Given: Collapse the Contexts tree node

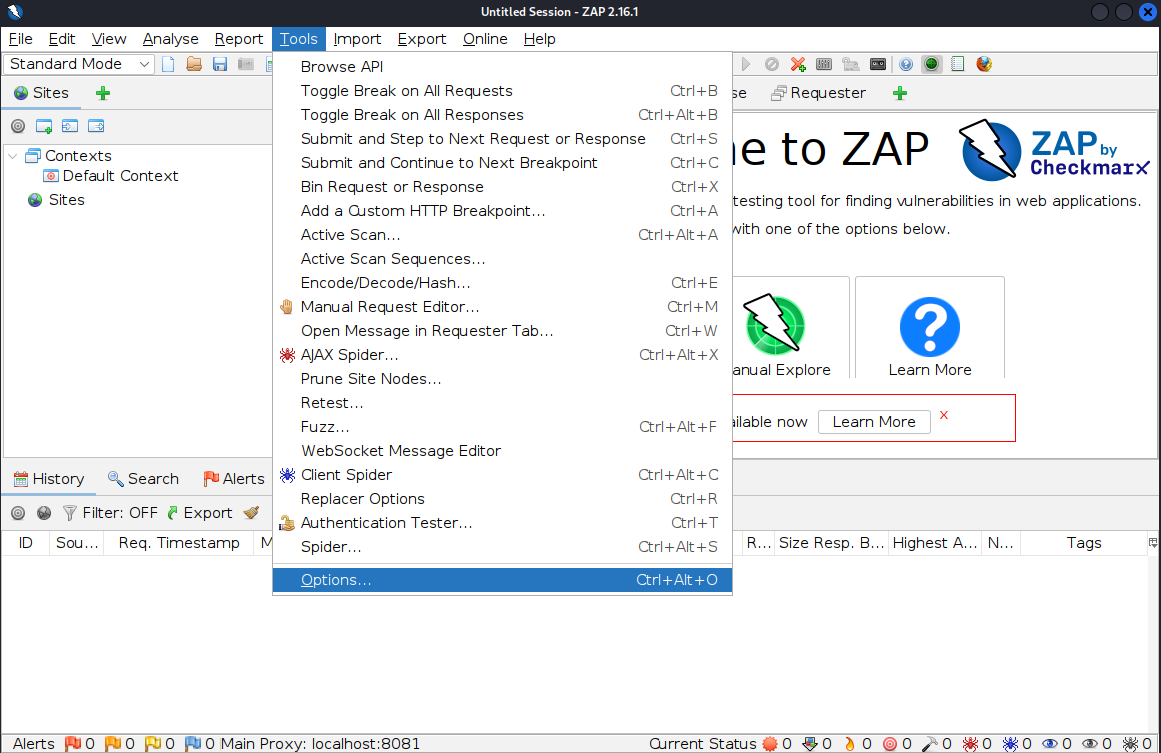Looking at the screenshot, I should (13, 156).
